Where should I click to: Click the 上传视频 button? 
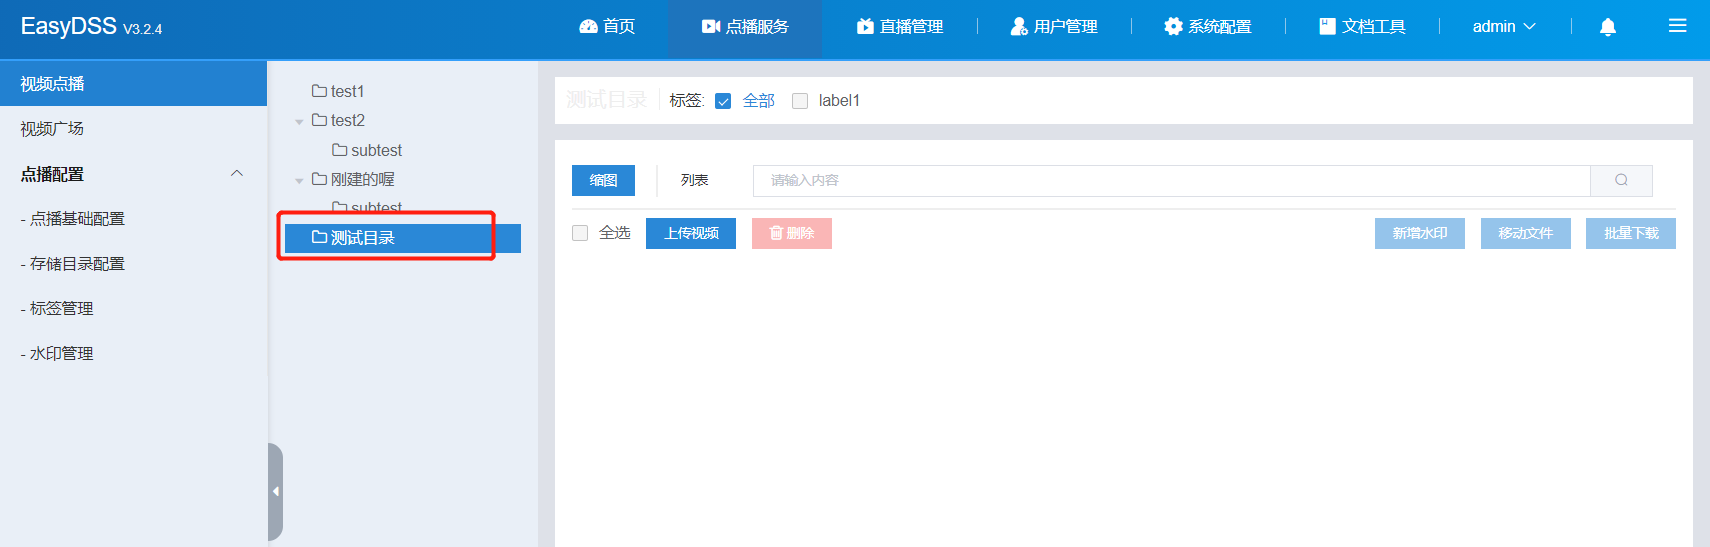(691, 233)
